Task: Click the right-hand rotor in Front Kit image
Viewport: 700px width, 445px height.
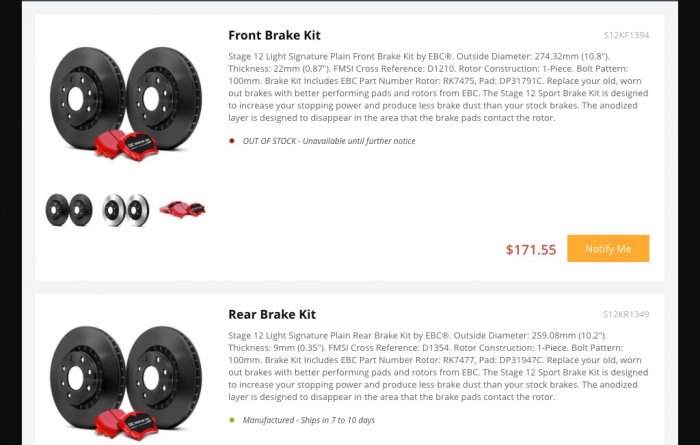Action: pos(161,97)
